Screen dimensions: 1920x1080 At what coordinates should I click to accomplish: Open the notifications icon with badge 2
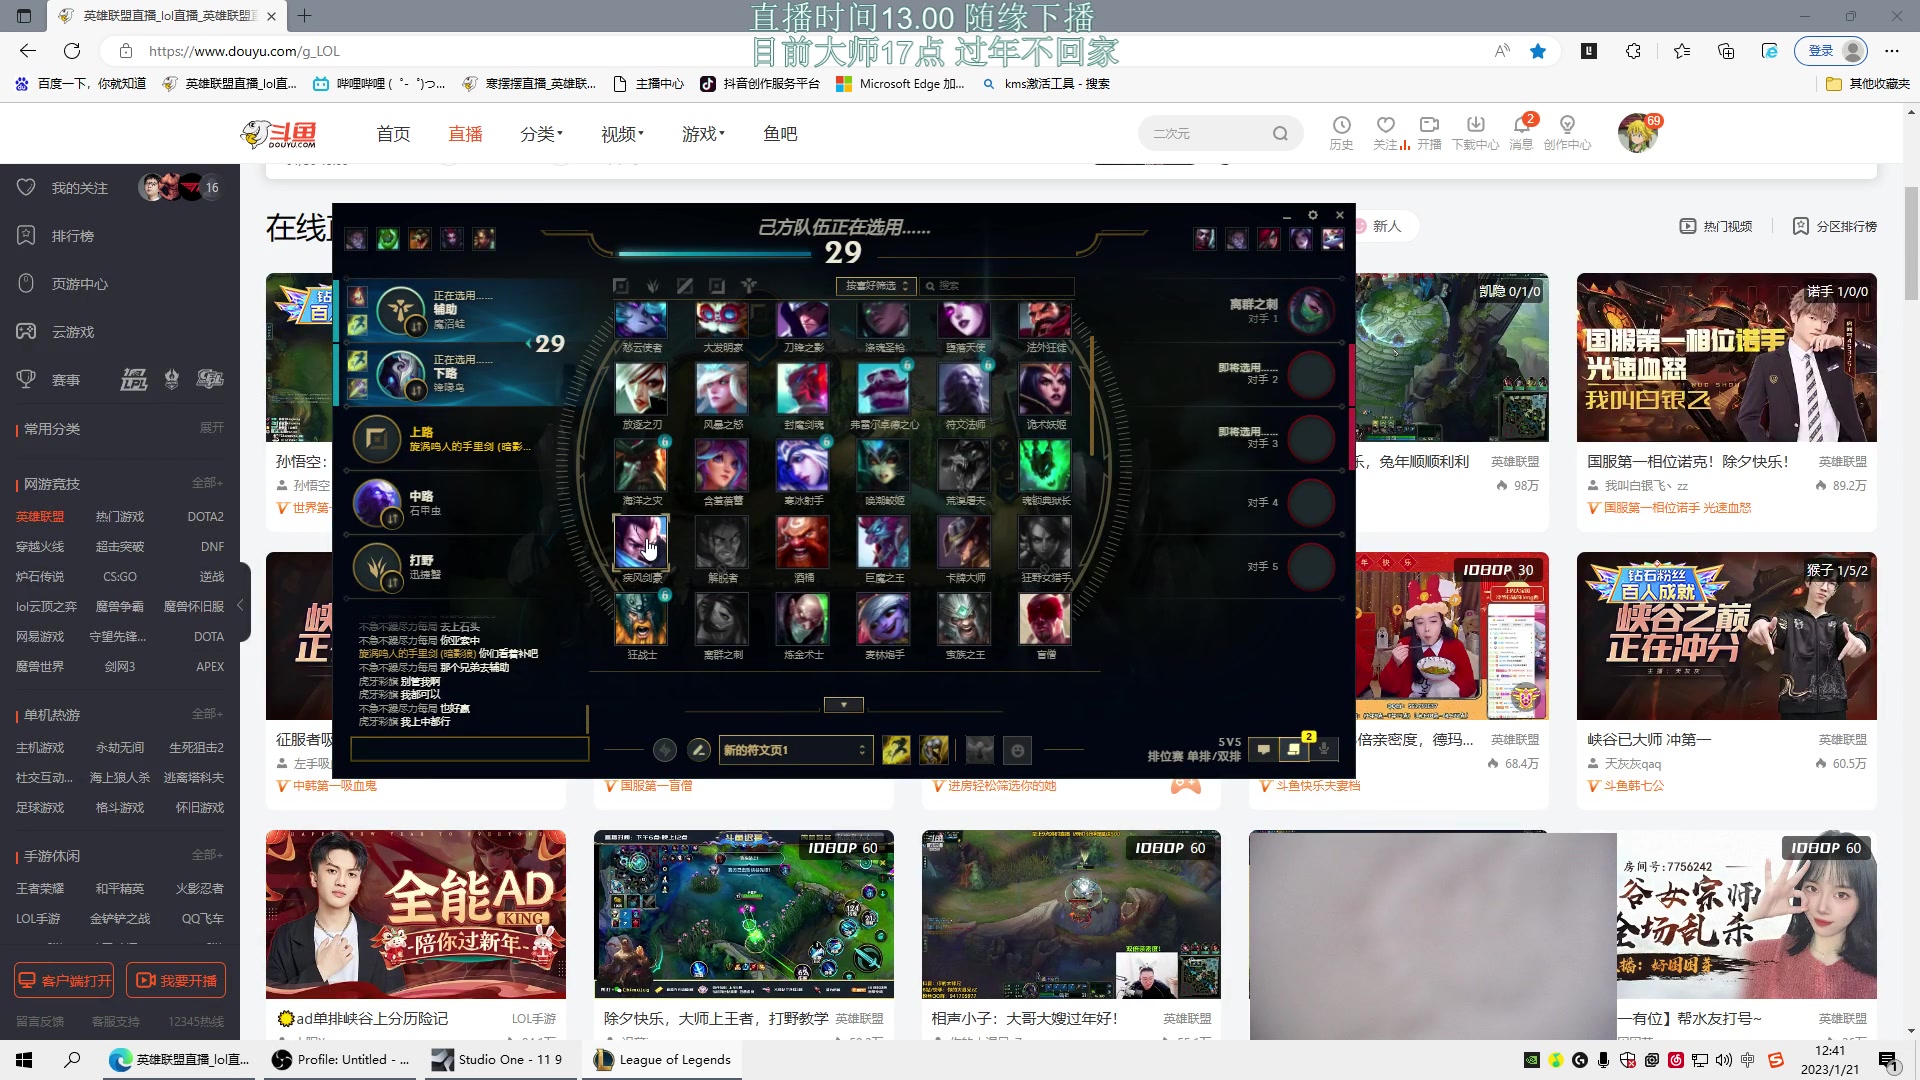pos(1294,749)
